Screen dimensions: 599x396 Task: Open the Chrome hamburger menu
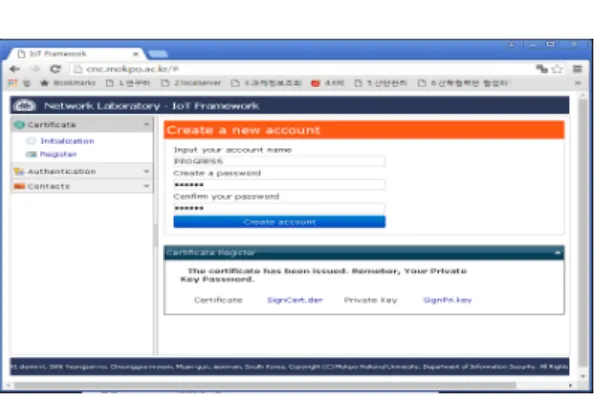click(x=577, y=69)
